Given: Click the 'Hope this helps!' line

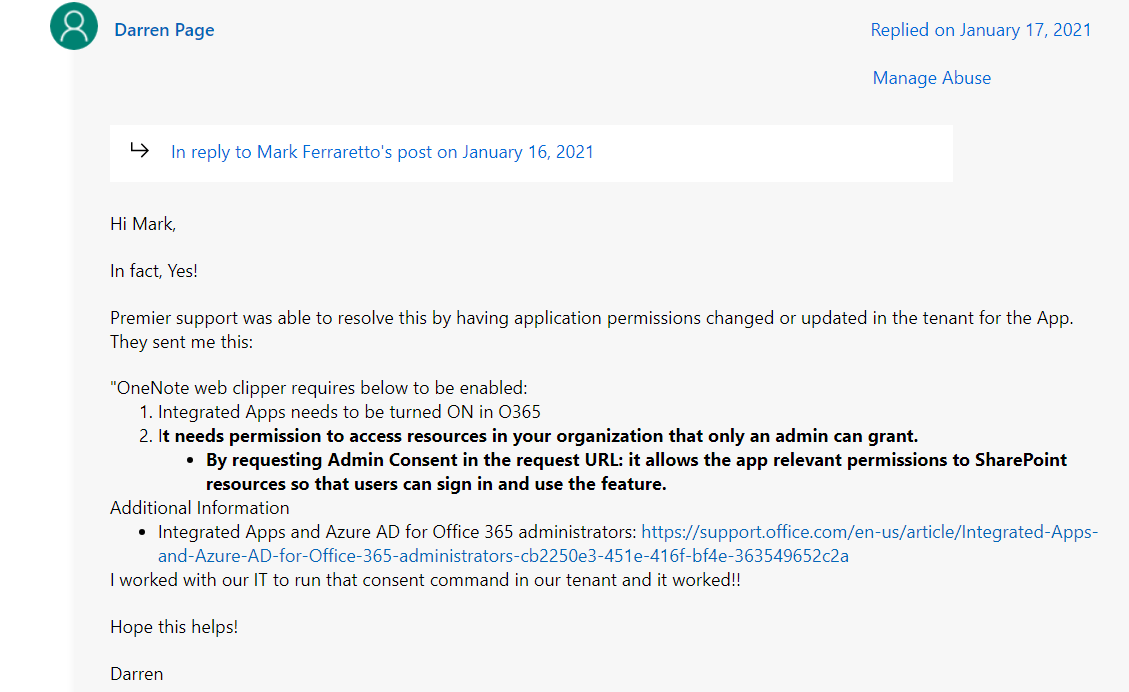Looking at the screenshot, I should (174, 627).
